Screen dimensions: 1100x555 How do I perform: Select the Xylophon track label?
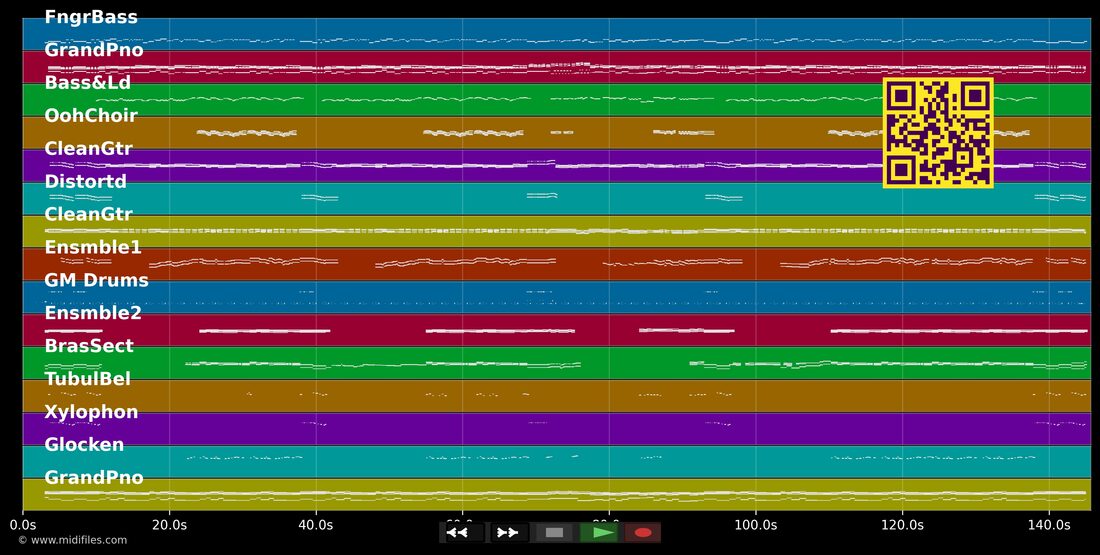click(91, 411)
